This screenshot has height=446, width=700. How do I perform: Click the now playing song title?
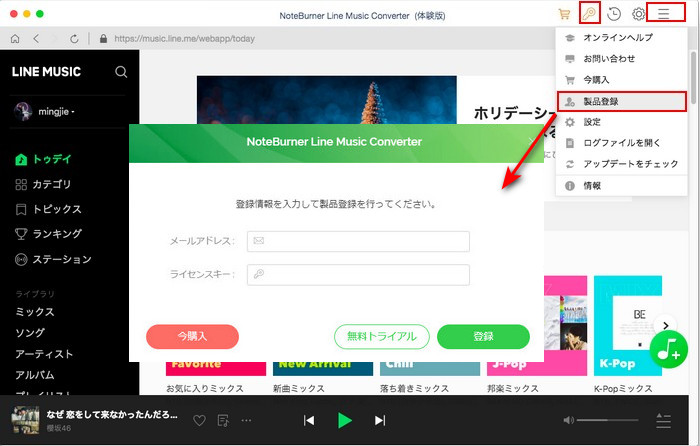(112, 415)
